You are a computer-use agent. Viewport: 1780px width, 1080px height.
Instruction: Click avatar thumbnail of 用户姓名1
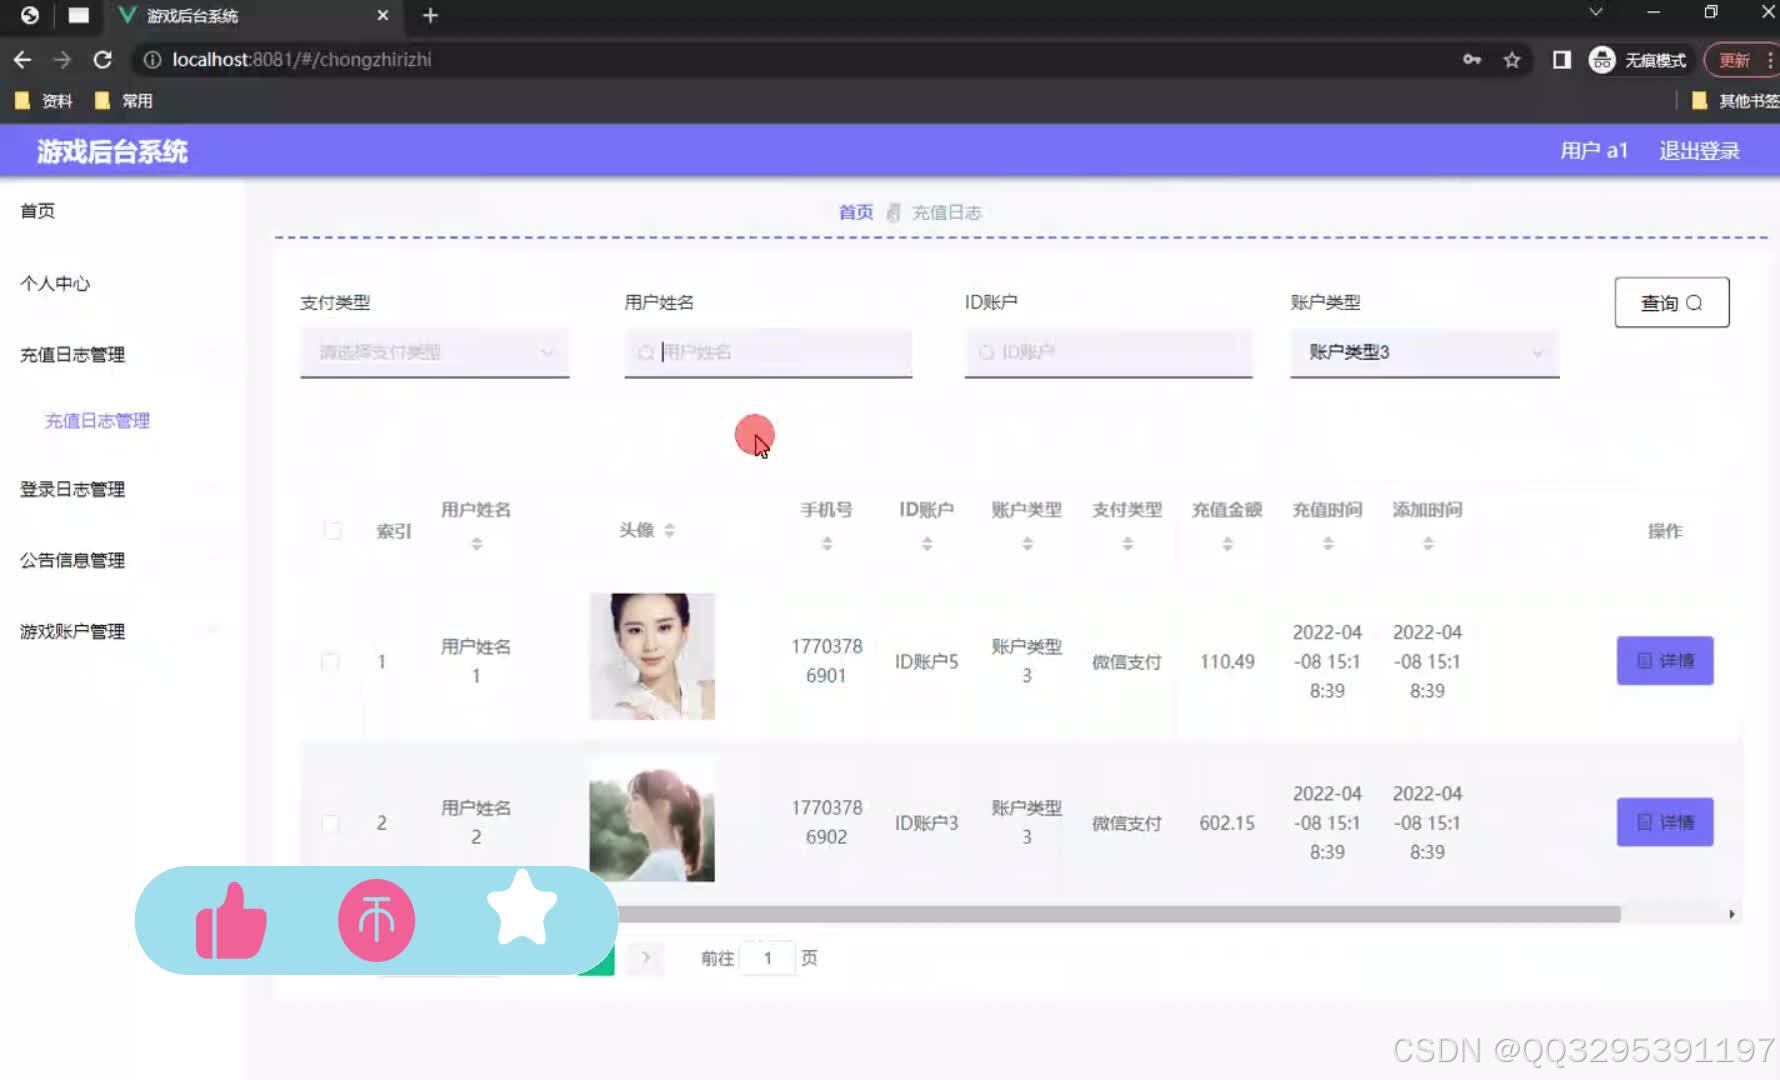pos(652,656)
